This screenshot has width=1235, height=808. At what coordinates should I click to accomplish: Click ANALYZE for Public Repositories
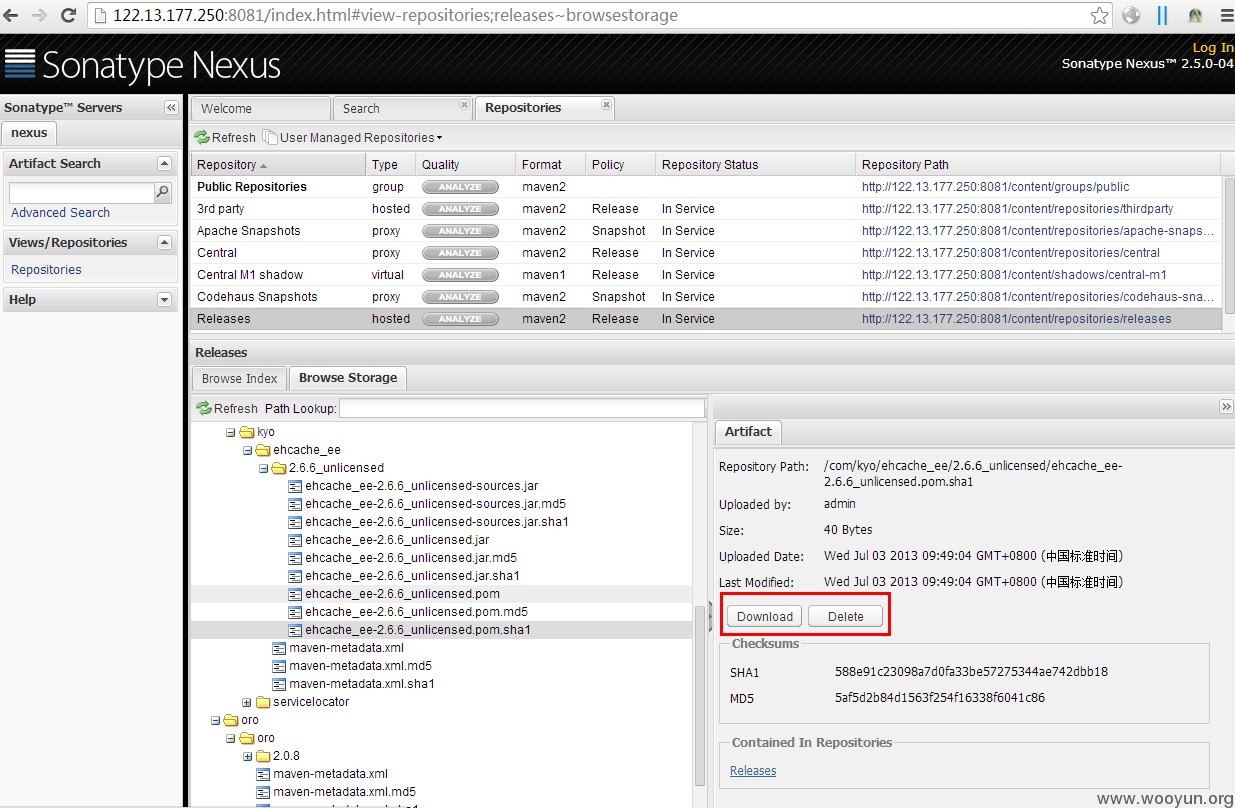[460, 187]
